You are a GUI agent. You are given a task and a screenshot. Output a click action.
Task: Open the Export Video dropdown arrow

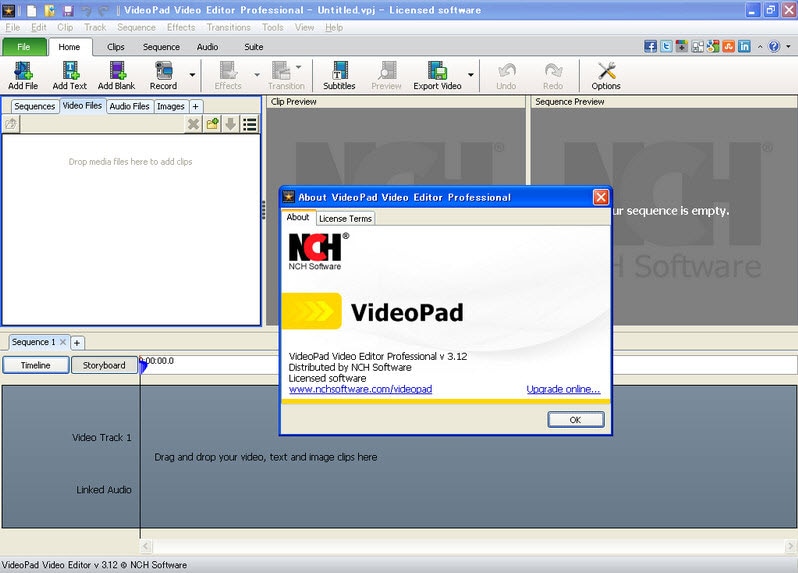(x=471, y=75)
